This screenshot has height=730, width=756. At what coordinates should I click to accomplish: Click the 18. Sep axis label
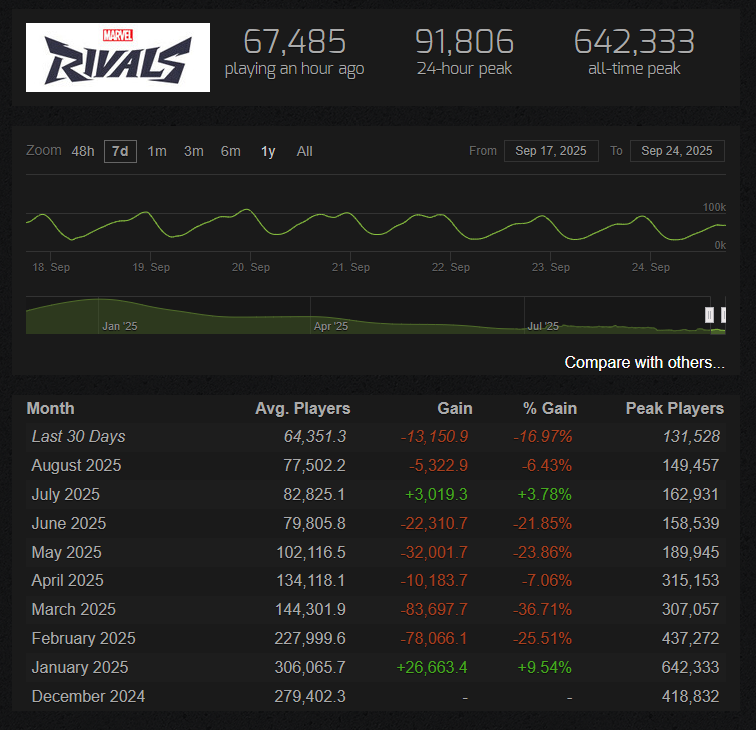(x=51, y=267)
